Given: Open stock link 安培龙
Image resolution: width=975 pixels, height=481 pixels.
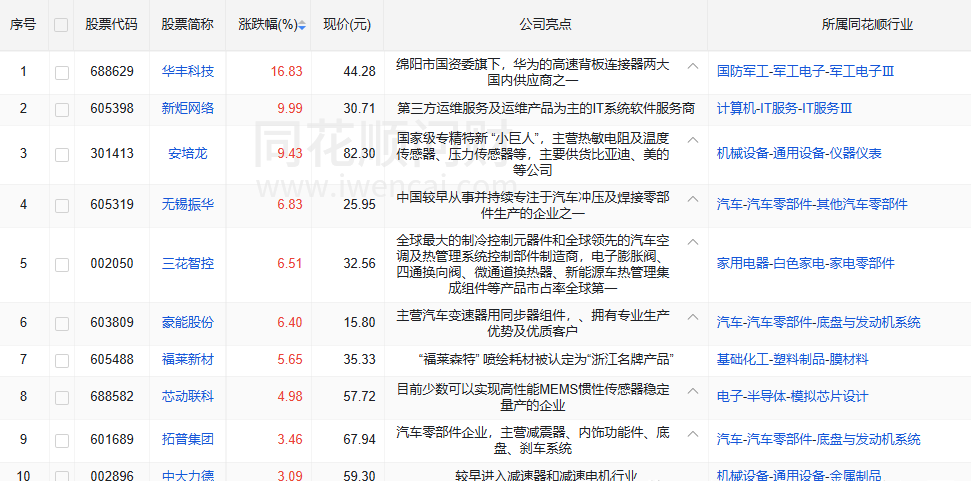Looking at the screenshot, I should [187, 153].
